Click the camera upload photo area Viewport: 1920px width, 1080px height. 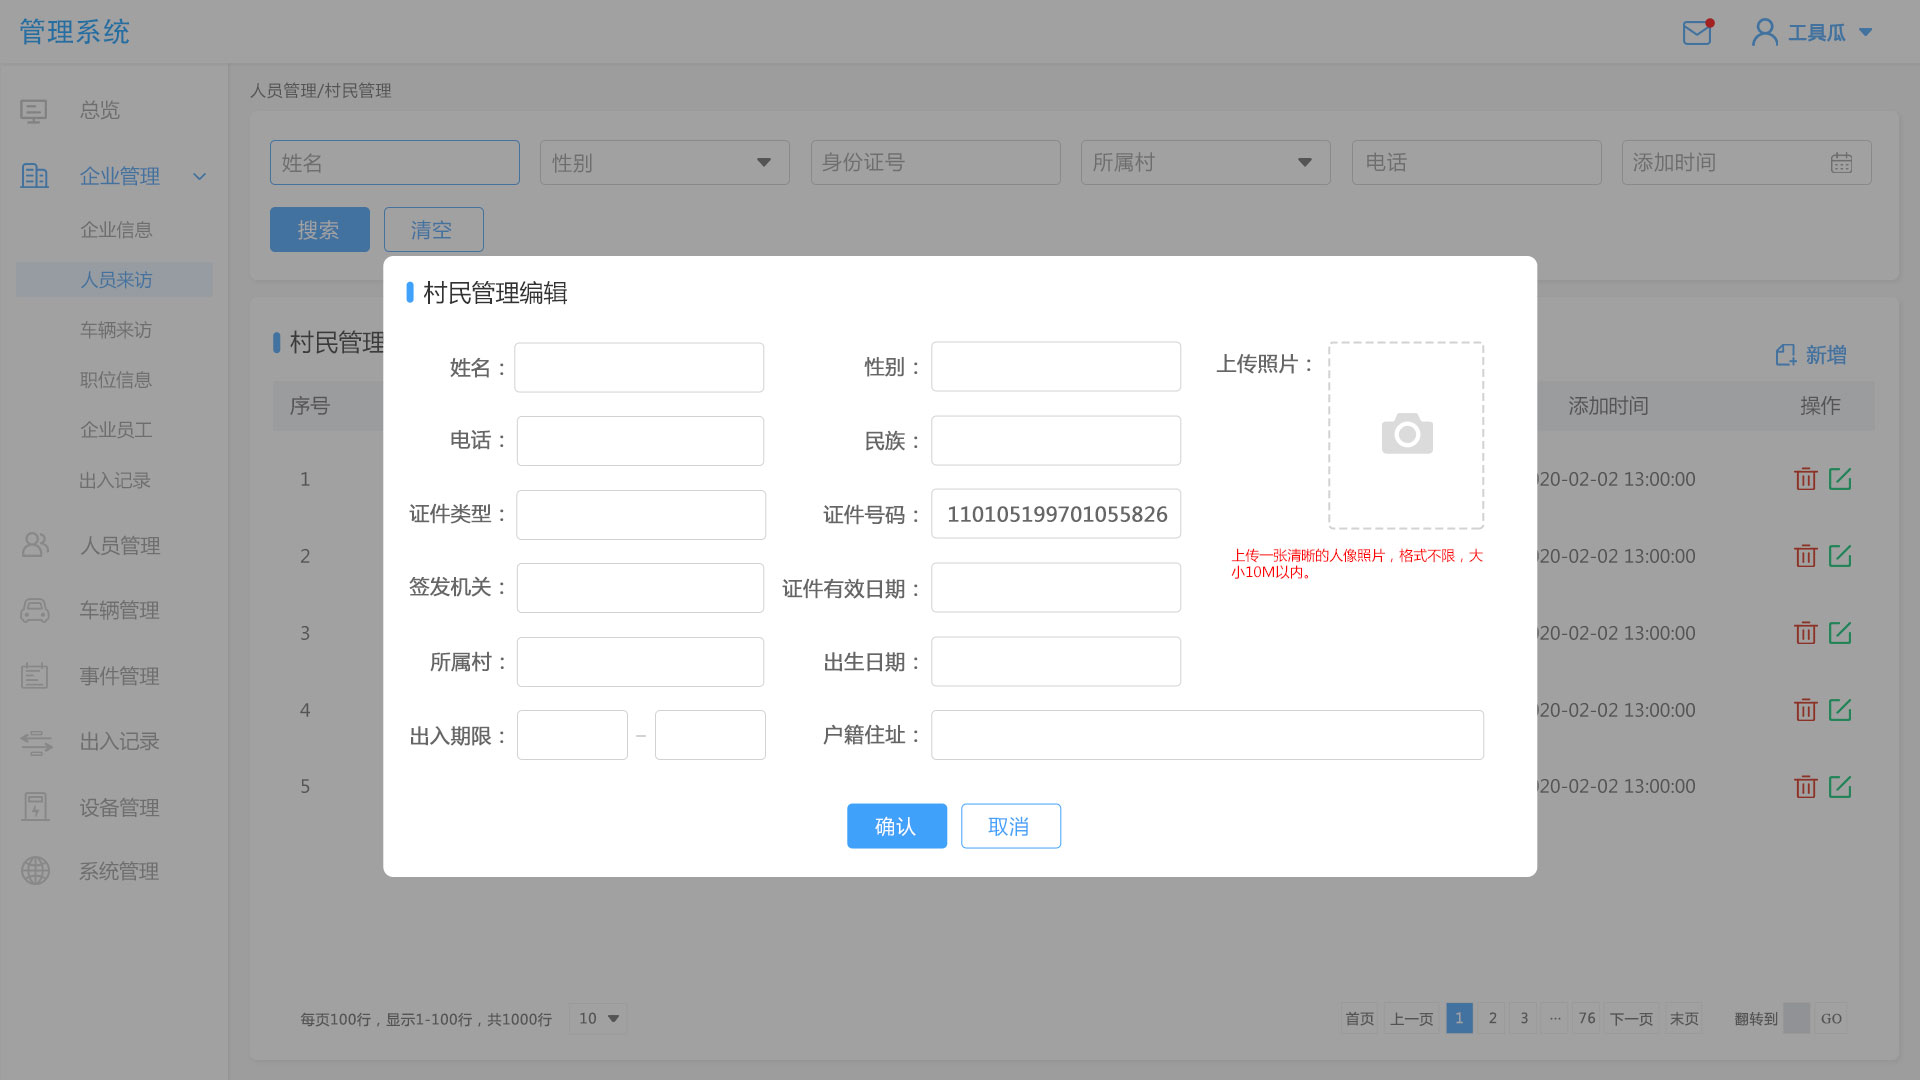coord(1406,435)
